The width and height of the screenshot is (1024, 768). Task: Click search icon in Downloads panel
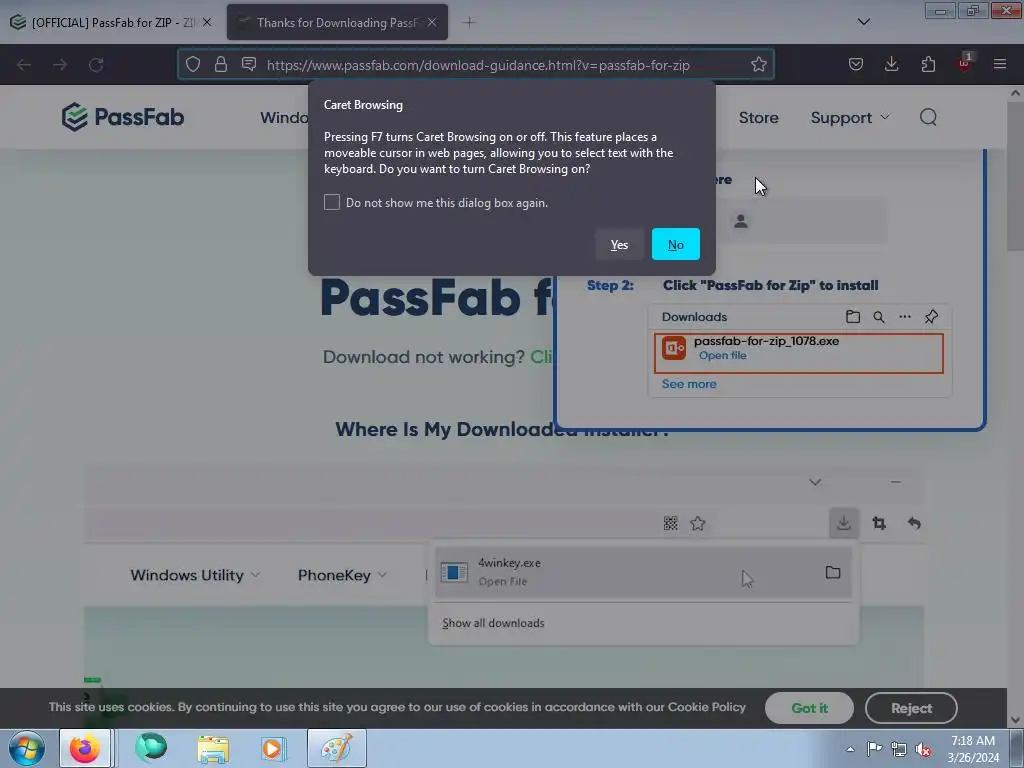pos(879,317)
